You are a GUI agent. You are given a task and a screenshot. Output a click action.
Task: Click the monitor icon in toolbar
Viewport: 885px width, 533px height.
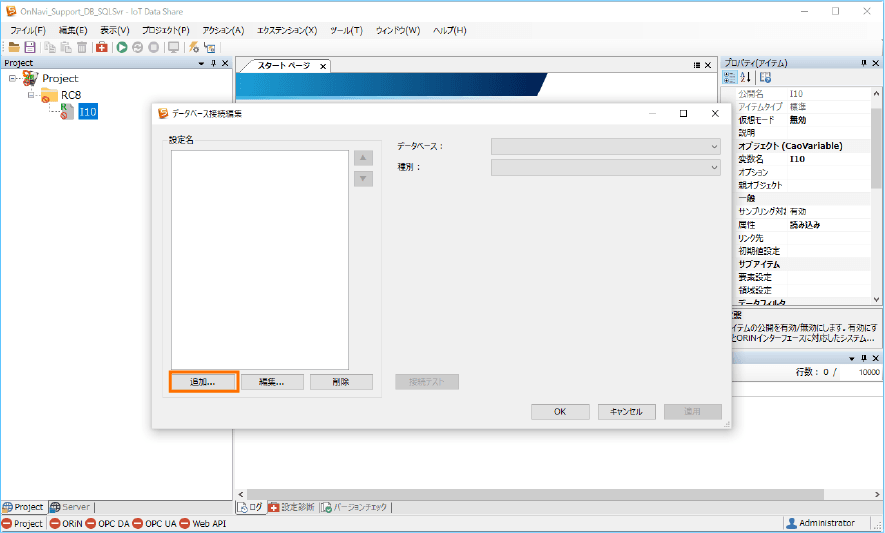coord(173,47)
